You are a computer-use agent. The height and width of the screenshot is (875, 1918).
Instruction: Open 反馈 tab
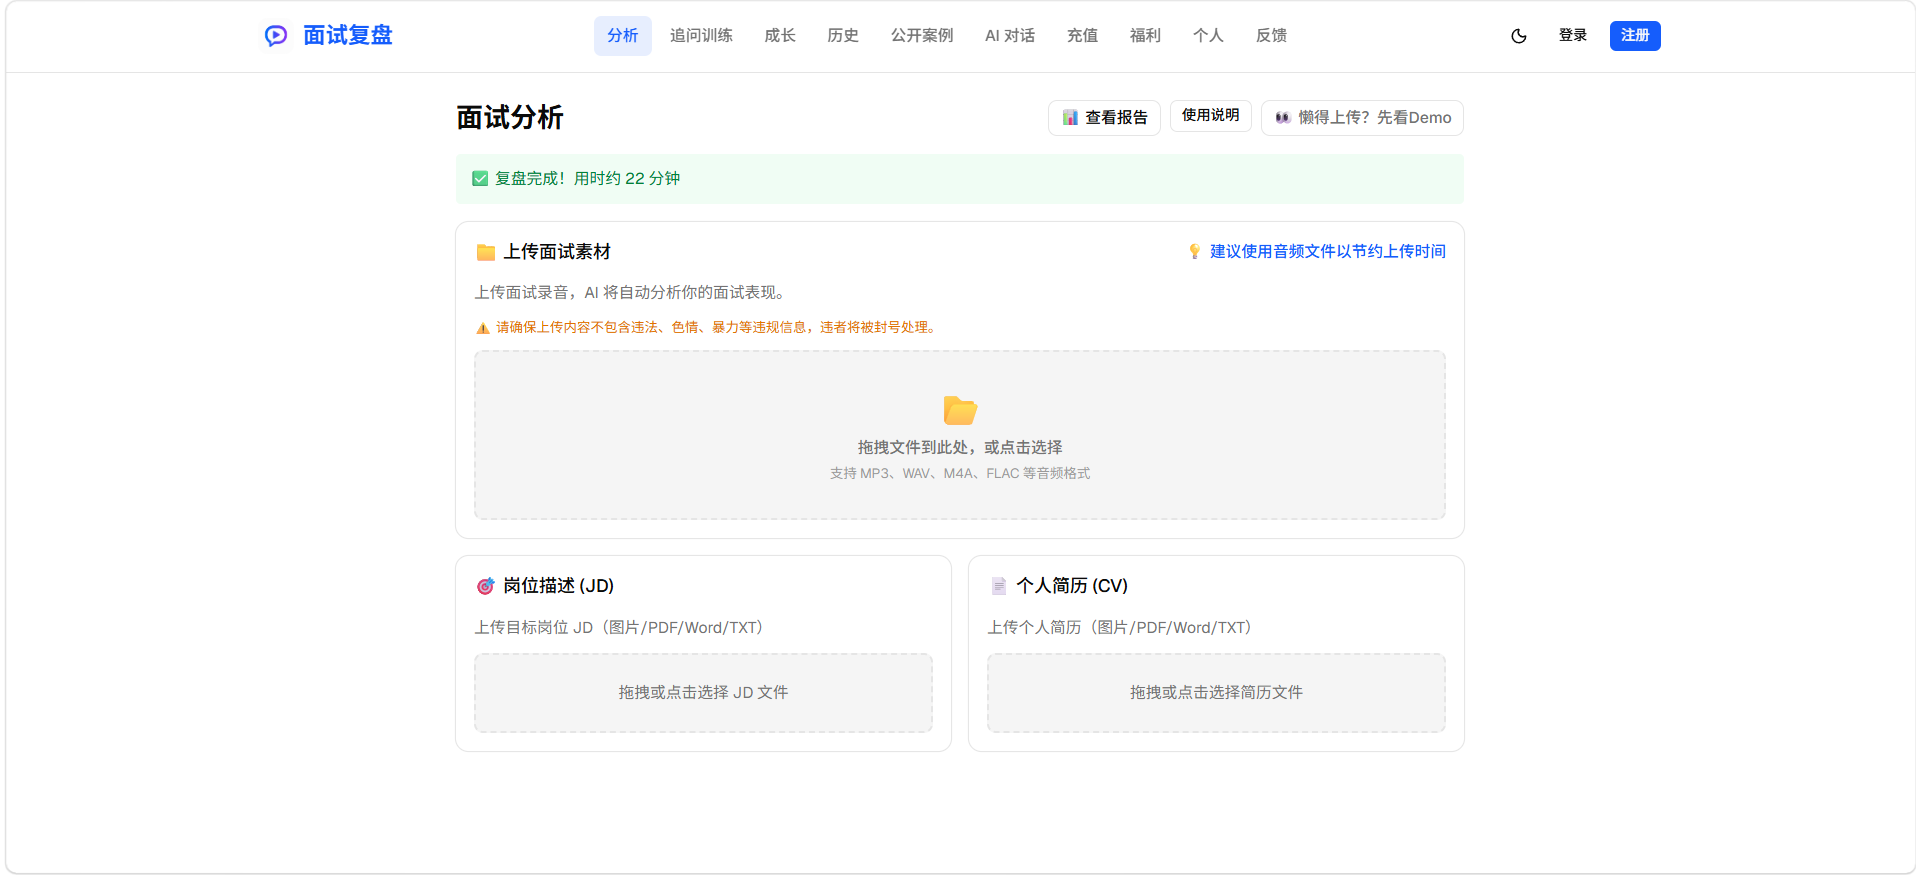[1271, 36]
